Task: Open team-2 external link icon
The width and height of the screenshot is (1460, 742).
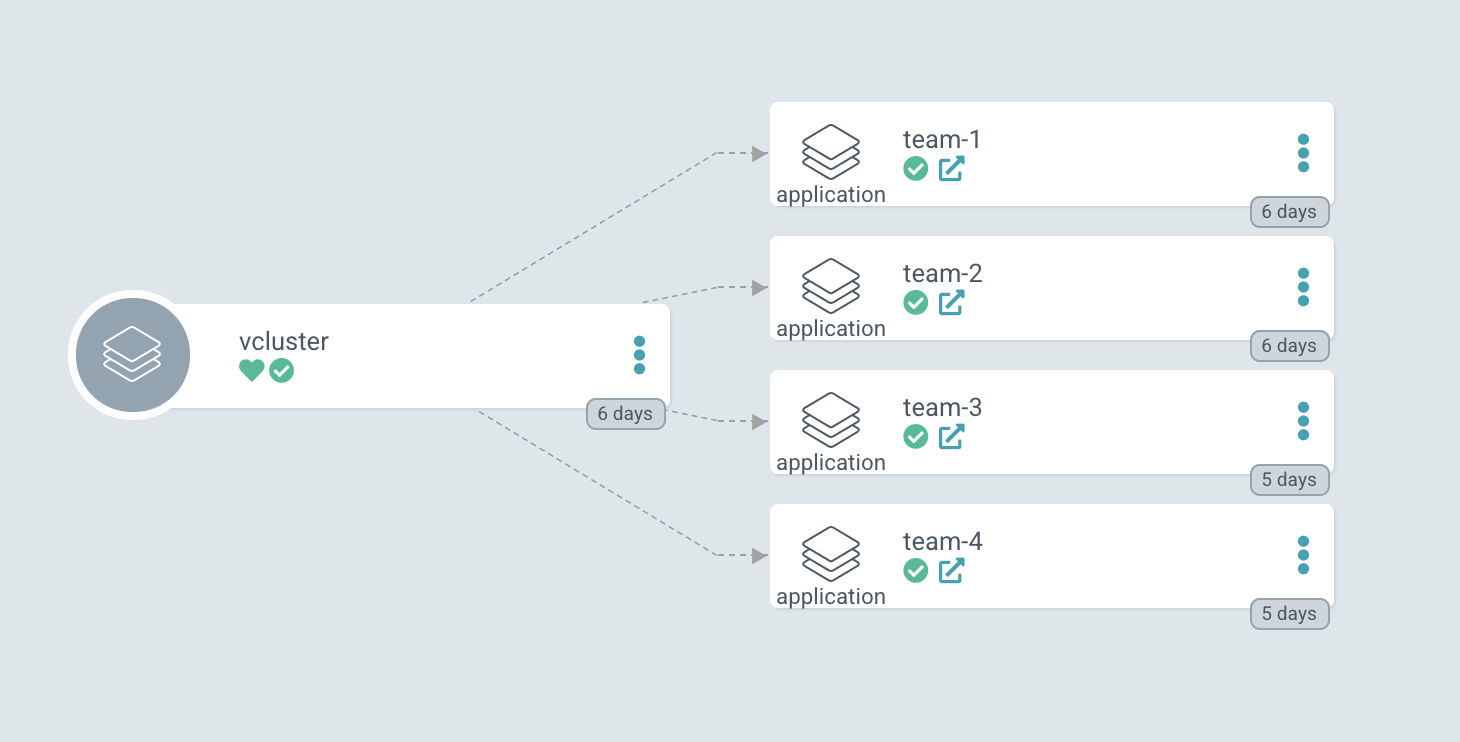Action: click(x=951, y=303)
